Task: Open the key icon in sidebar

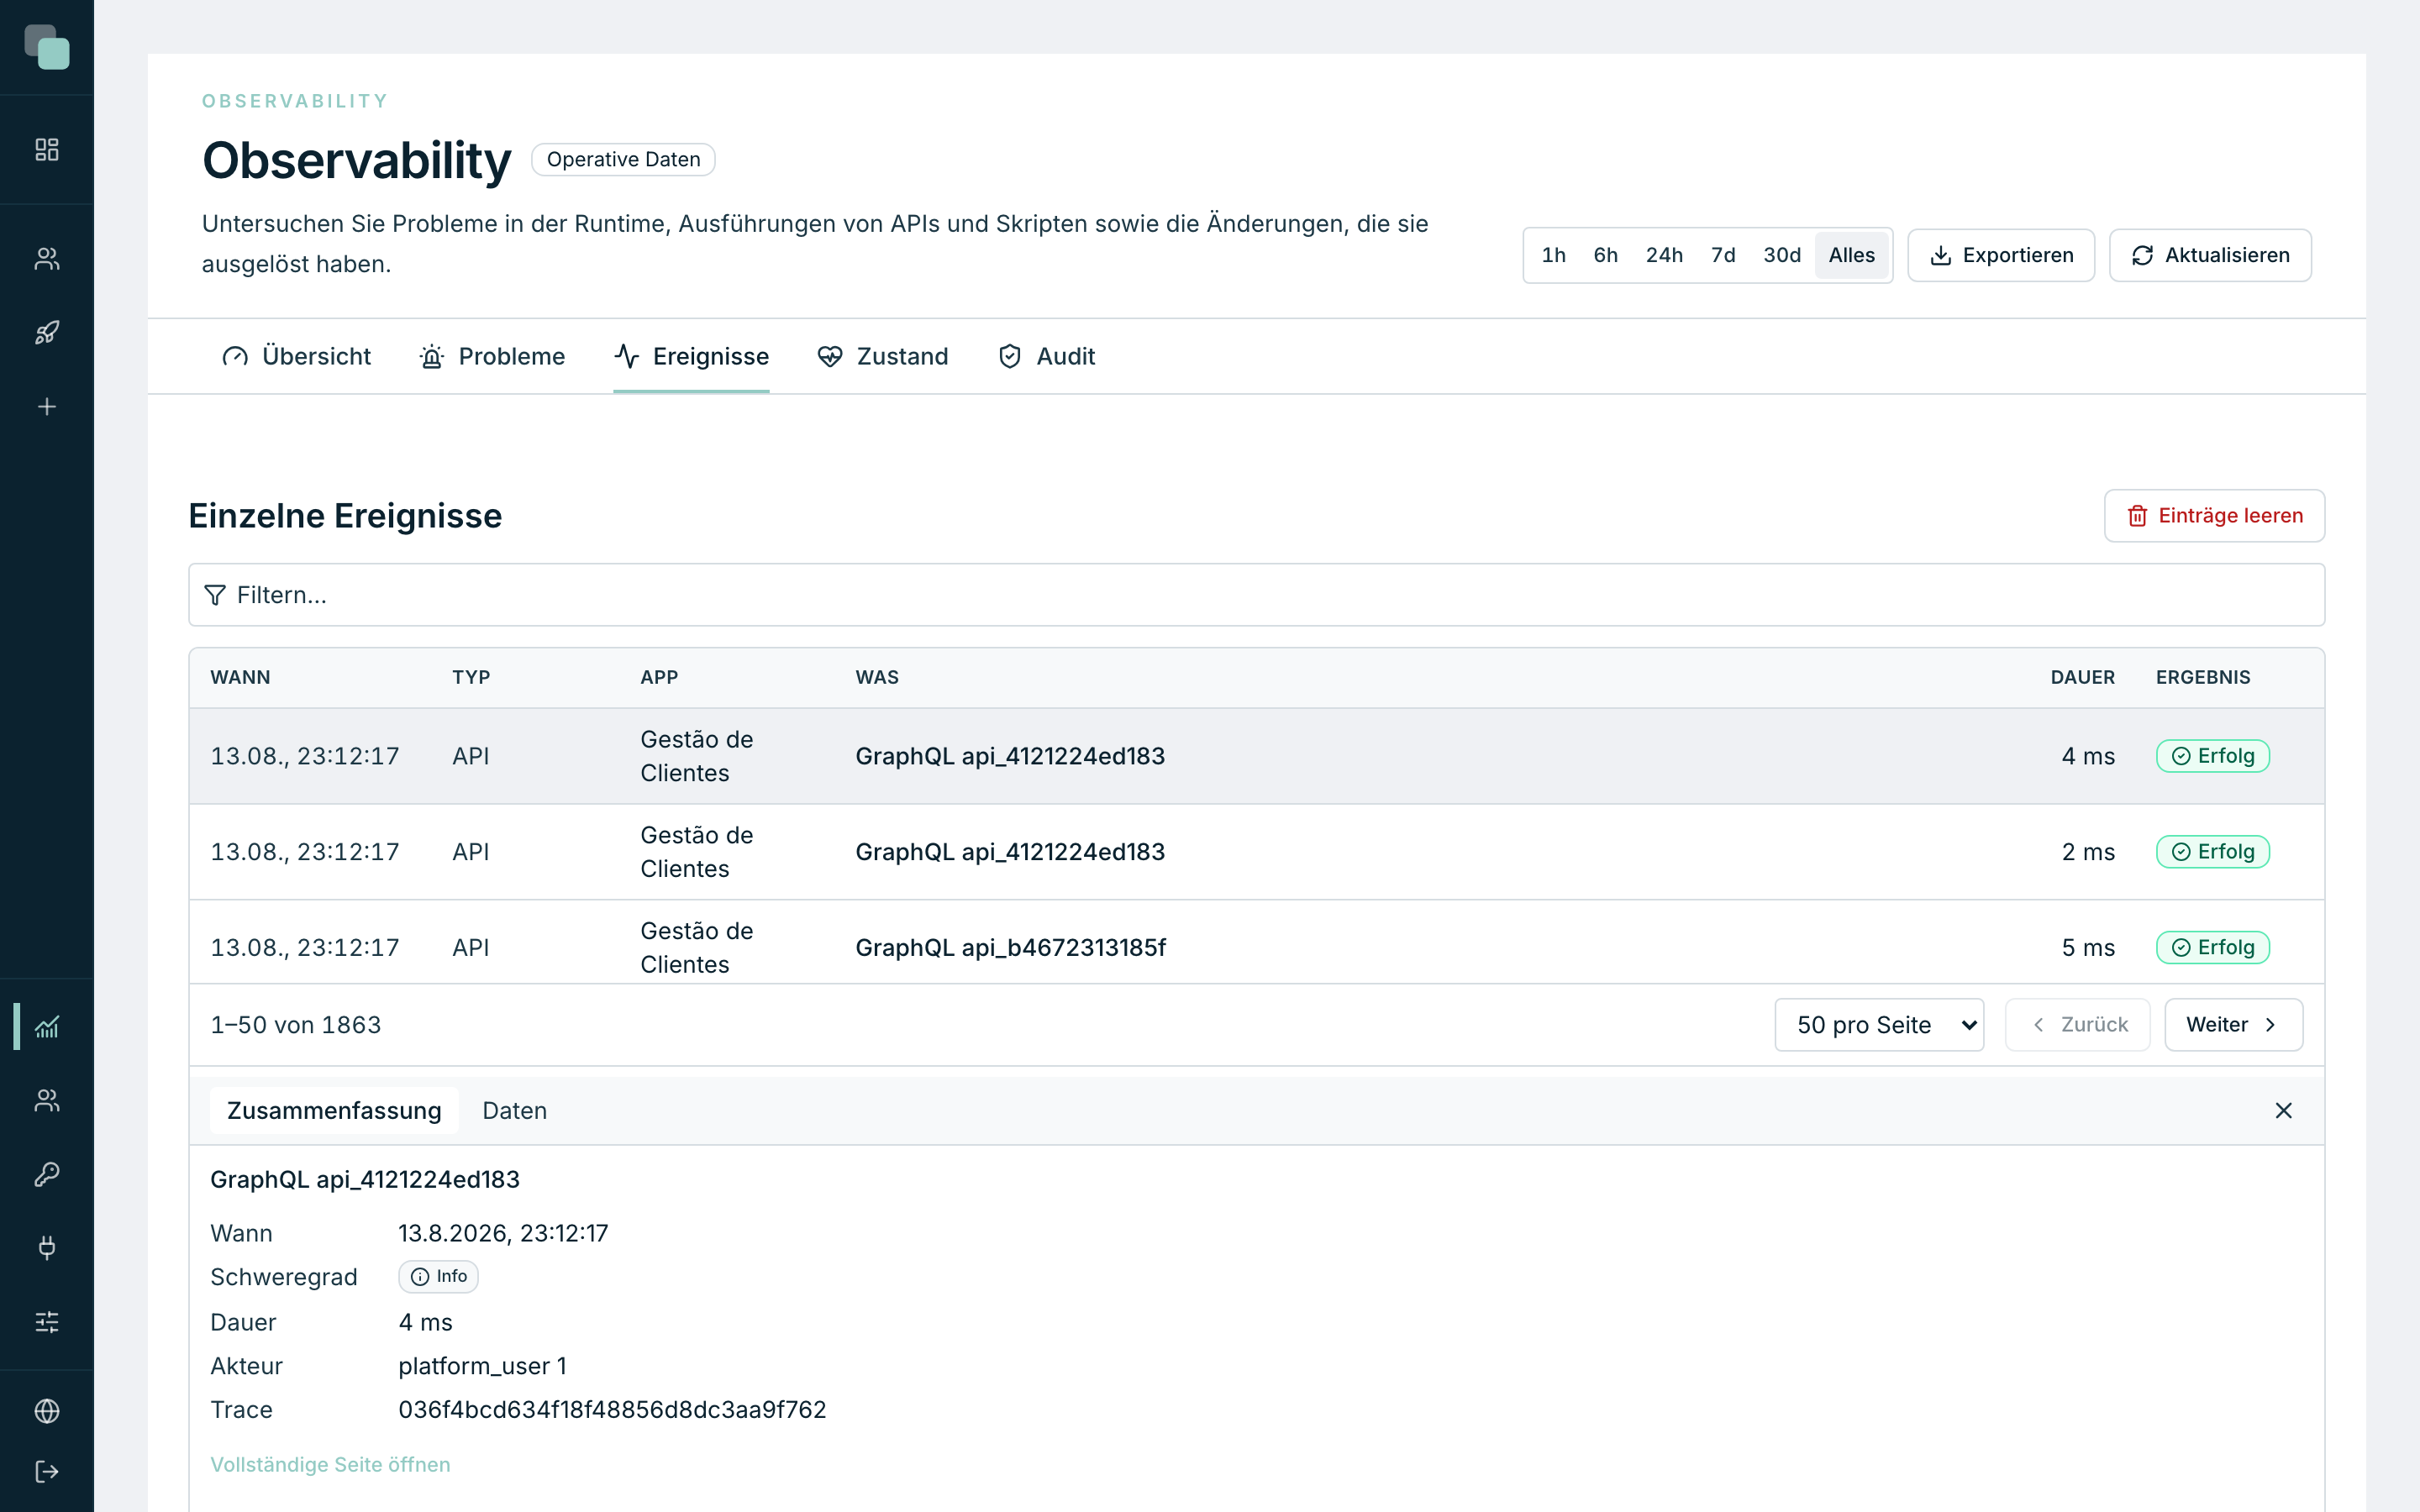Action: click(47, 1174)
